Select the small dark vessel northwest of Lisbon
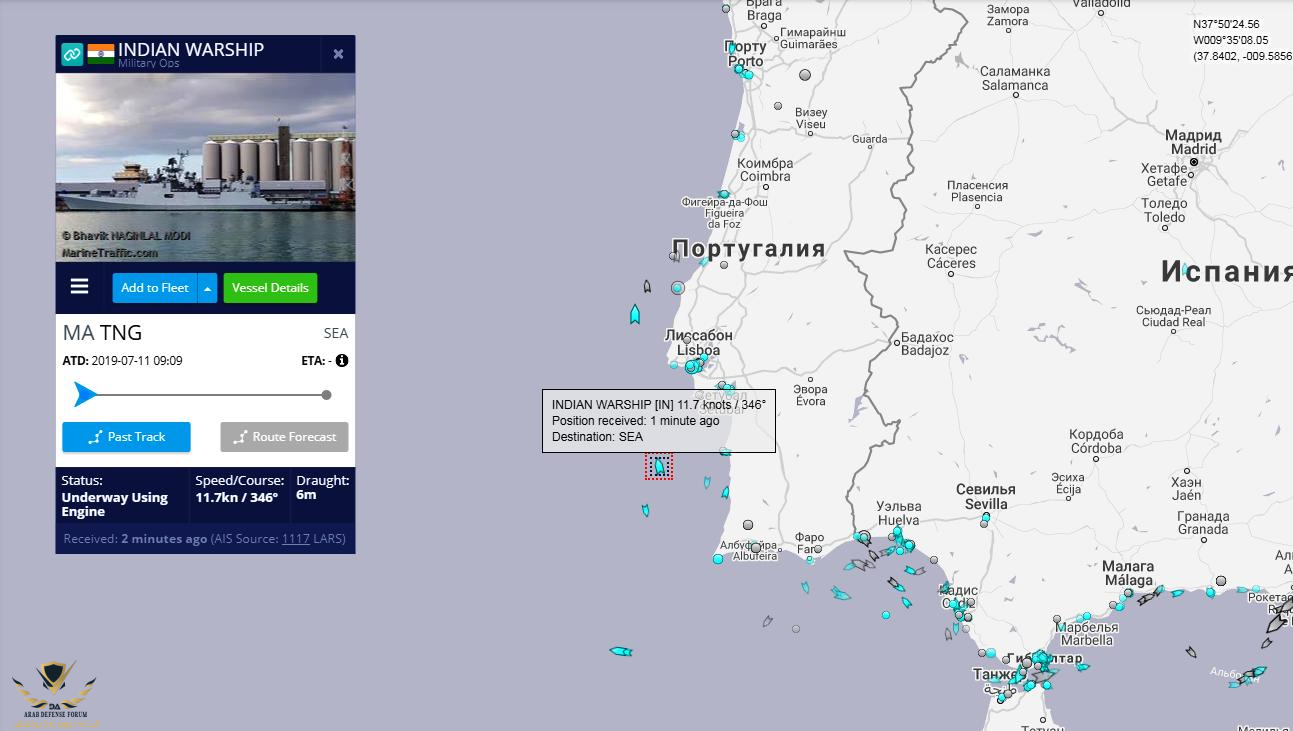 tap(647, 287)
